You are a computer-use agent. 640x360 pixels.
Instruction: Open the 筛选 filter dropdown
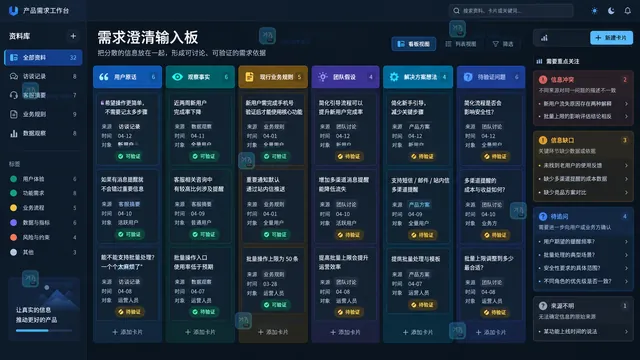tap(503, 44)
